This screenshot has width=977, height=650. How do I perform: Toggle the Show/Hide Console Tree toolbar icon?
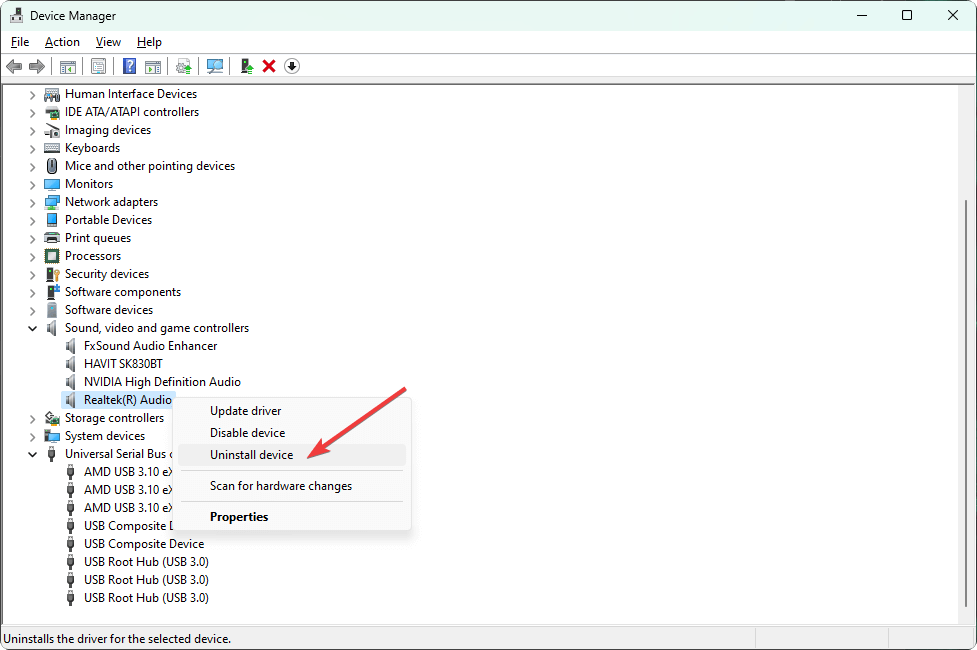[x=68, y=66]
